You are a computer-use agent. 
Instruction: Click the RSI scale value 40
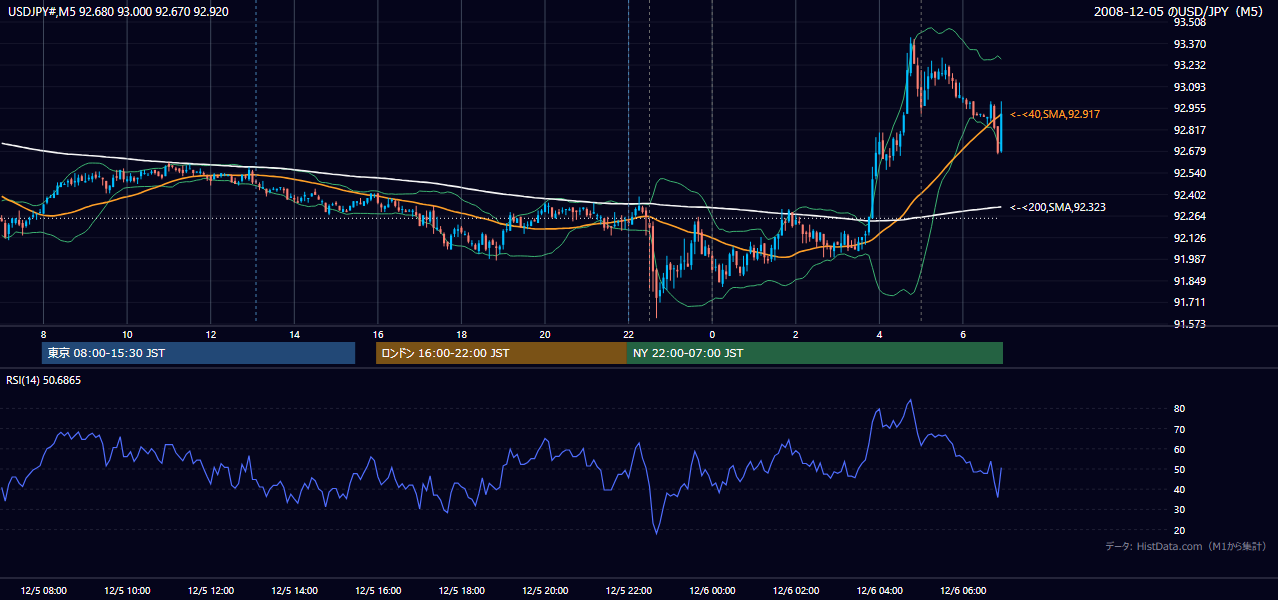pos(1179,489)
